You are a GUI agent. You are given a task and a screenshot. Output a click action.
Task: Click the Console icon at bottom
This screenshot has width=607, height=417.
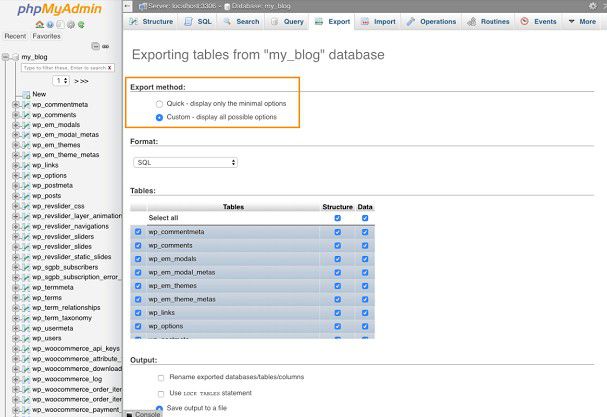tap(129, 414)
